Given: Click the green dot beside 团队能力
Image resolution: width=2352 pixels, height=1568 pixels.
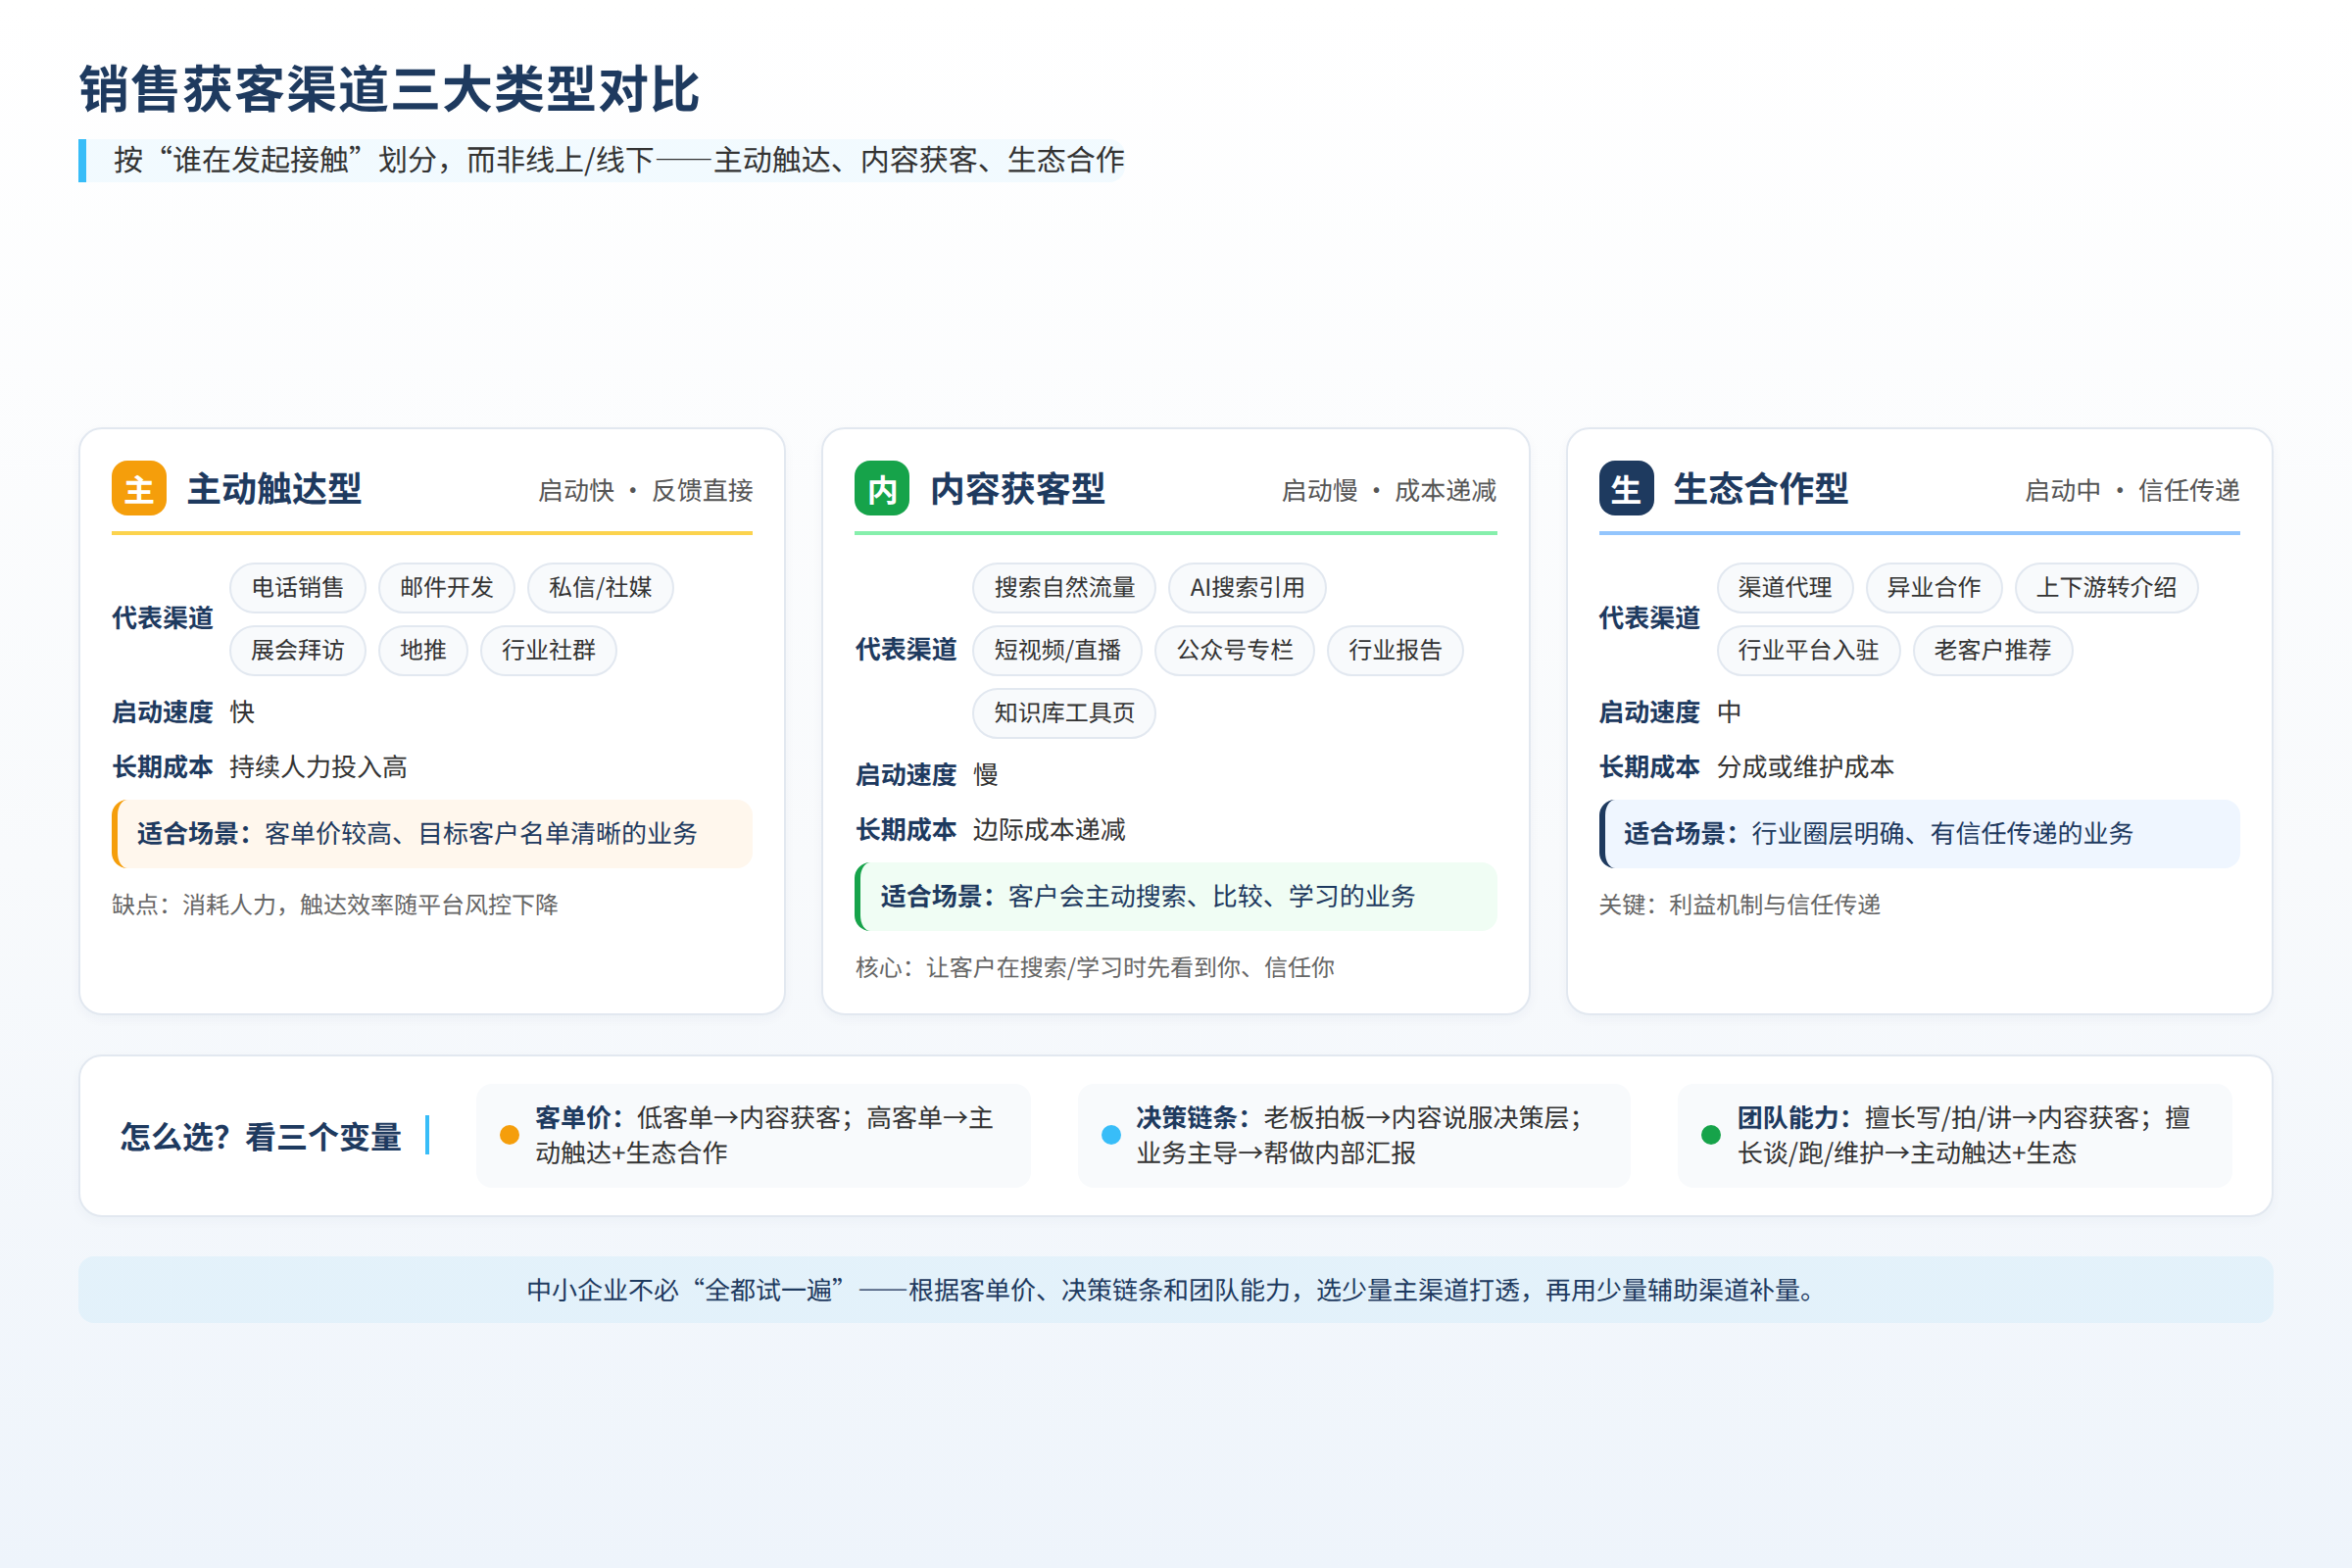Looking at the screenshot, I should click(x=1711, y=1135).
